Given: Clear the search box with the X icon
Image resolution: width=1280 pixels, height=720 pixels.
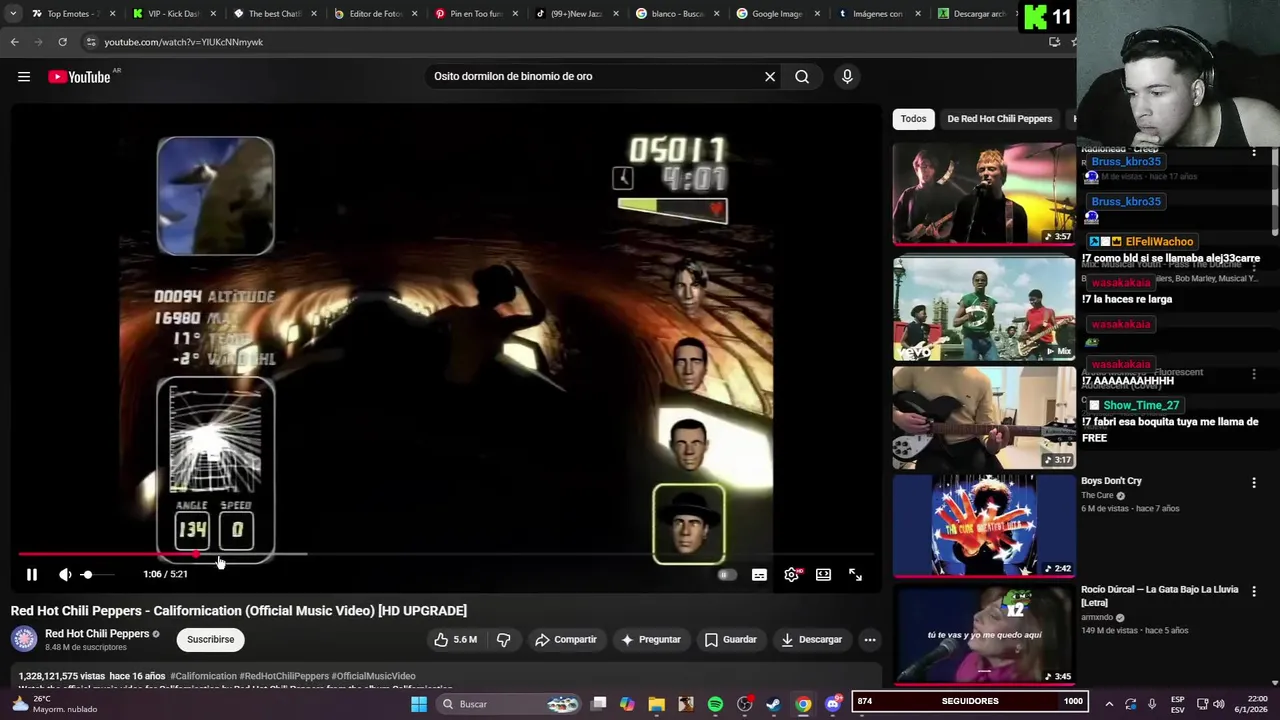Looking at the screenshot, I should coord(770,77).
